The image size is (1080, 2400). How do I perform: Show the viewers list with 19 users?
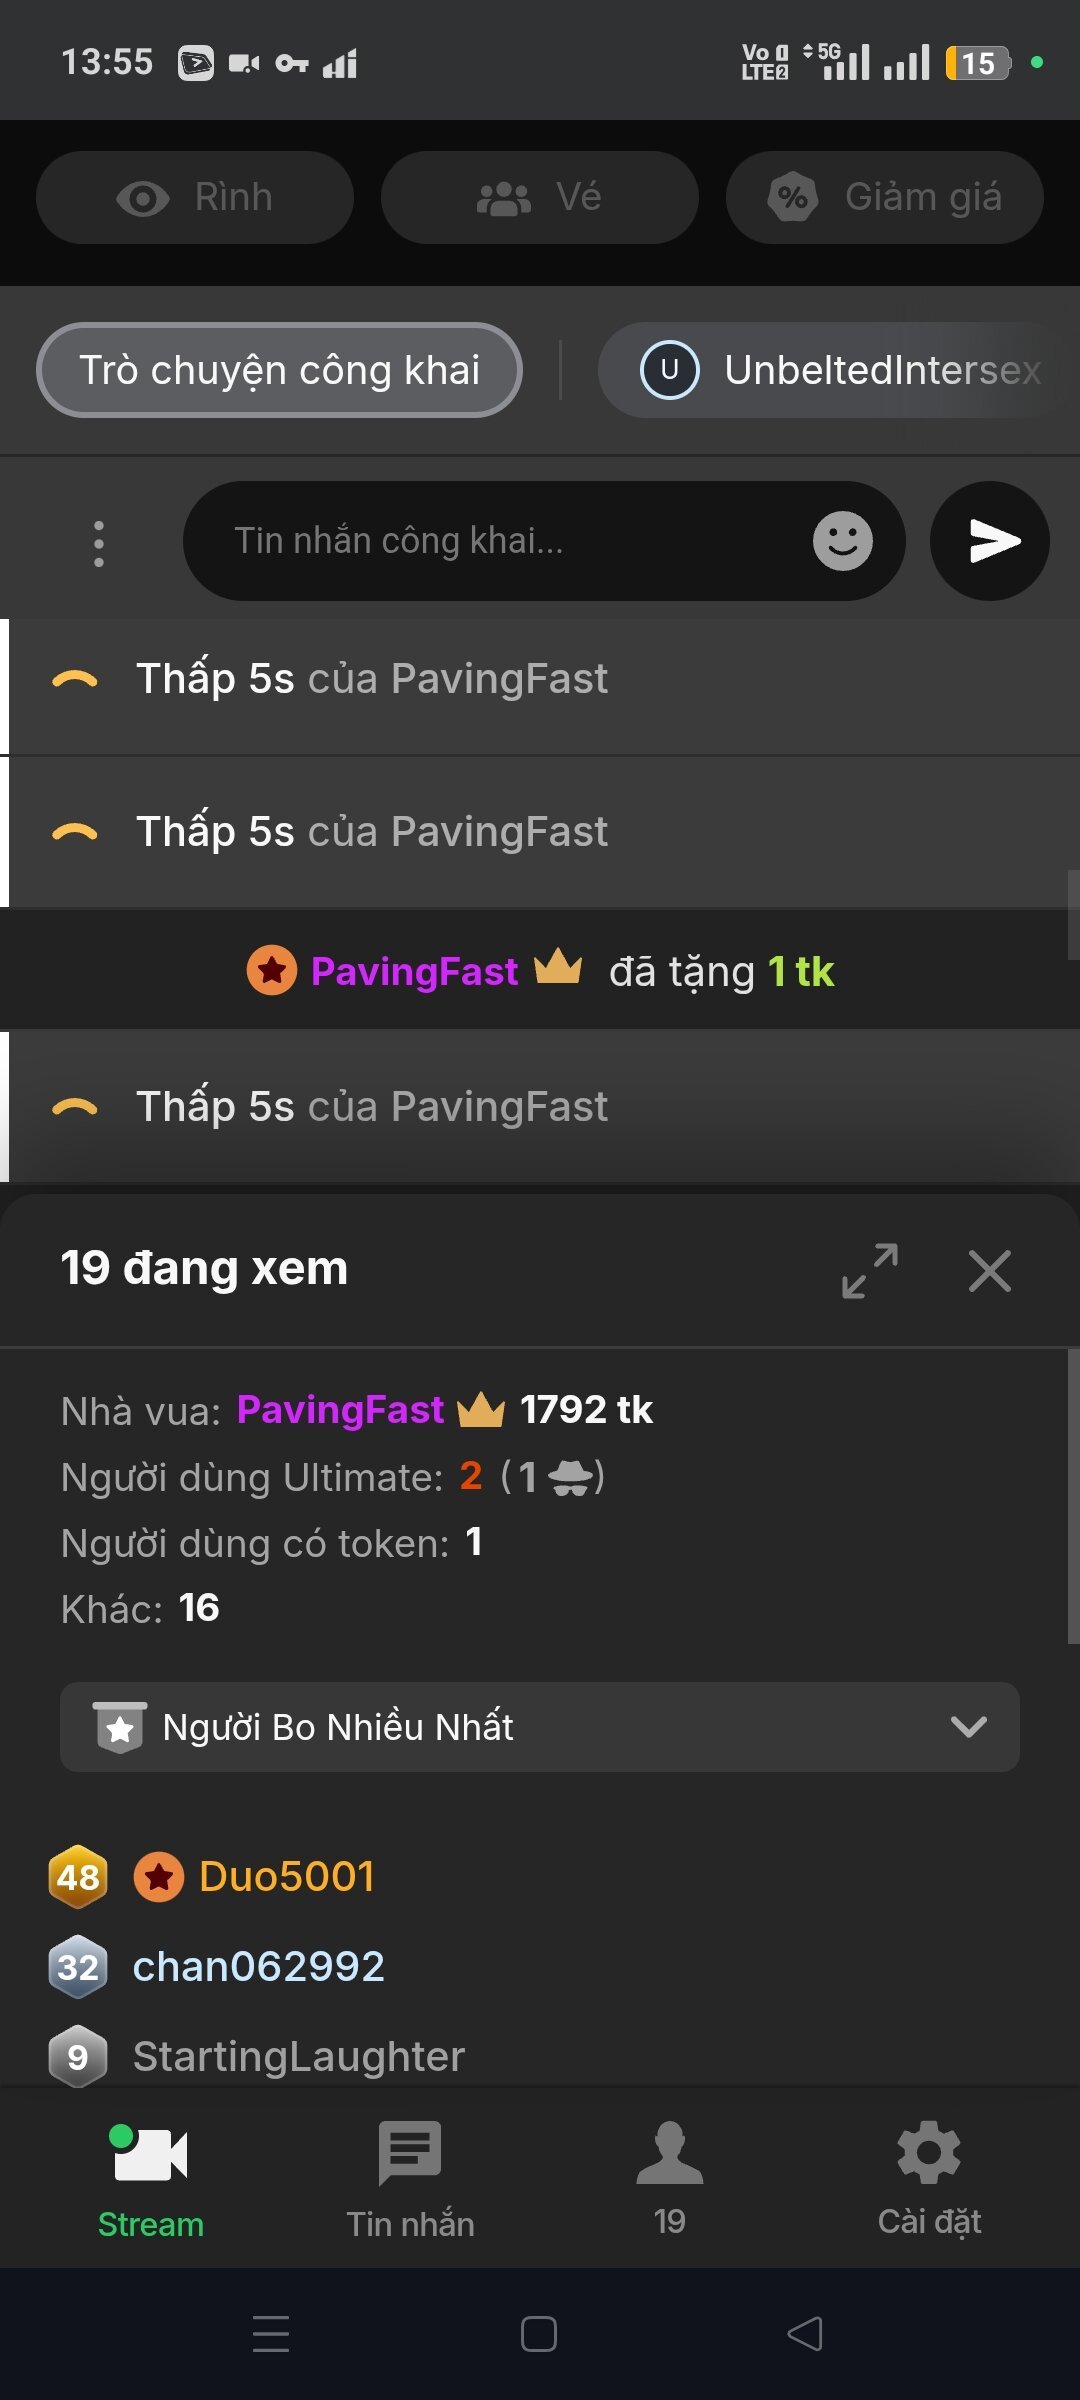(669, 2180)
